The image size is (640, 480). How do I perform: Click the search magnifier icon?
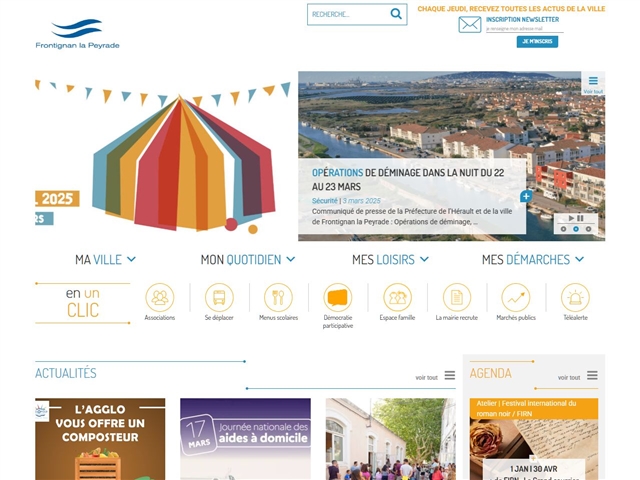[396, 14]
